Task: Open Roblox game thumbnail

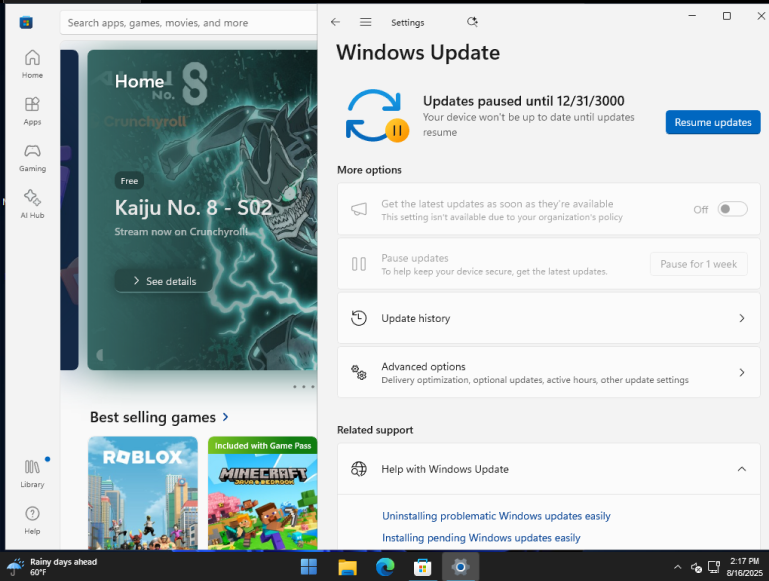Action: click(143, 493)
